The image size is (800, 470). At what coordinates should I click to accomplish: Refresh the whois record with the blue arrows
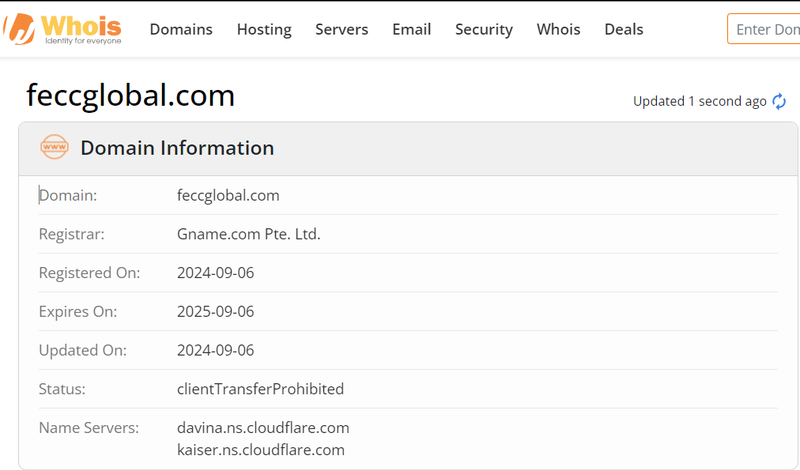779,101
